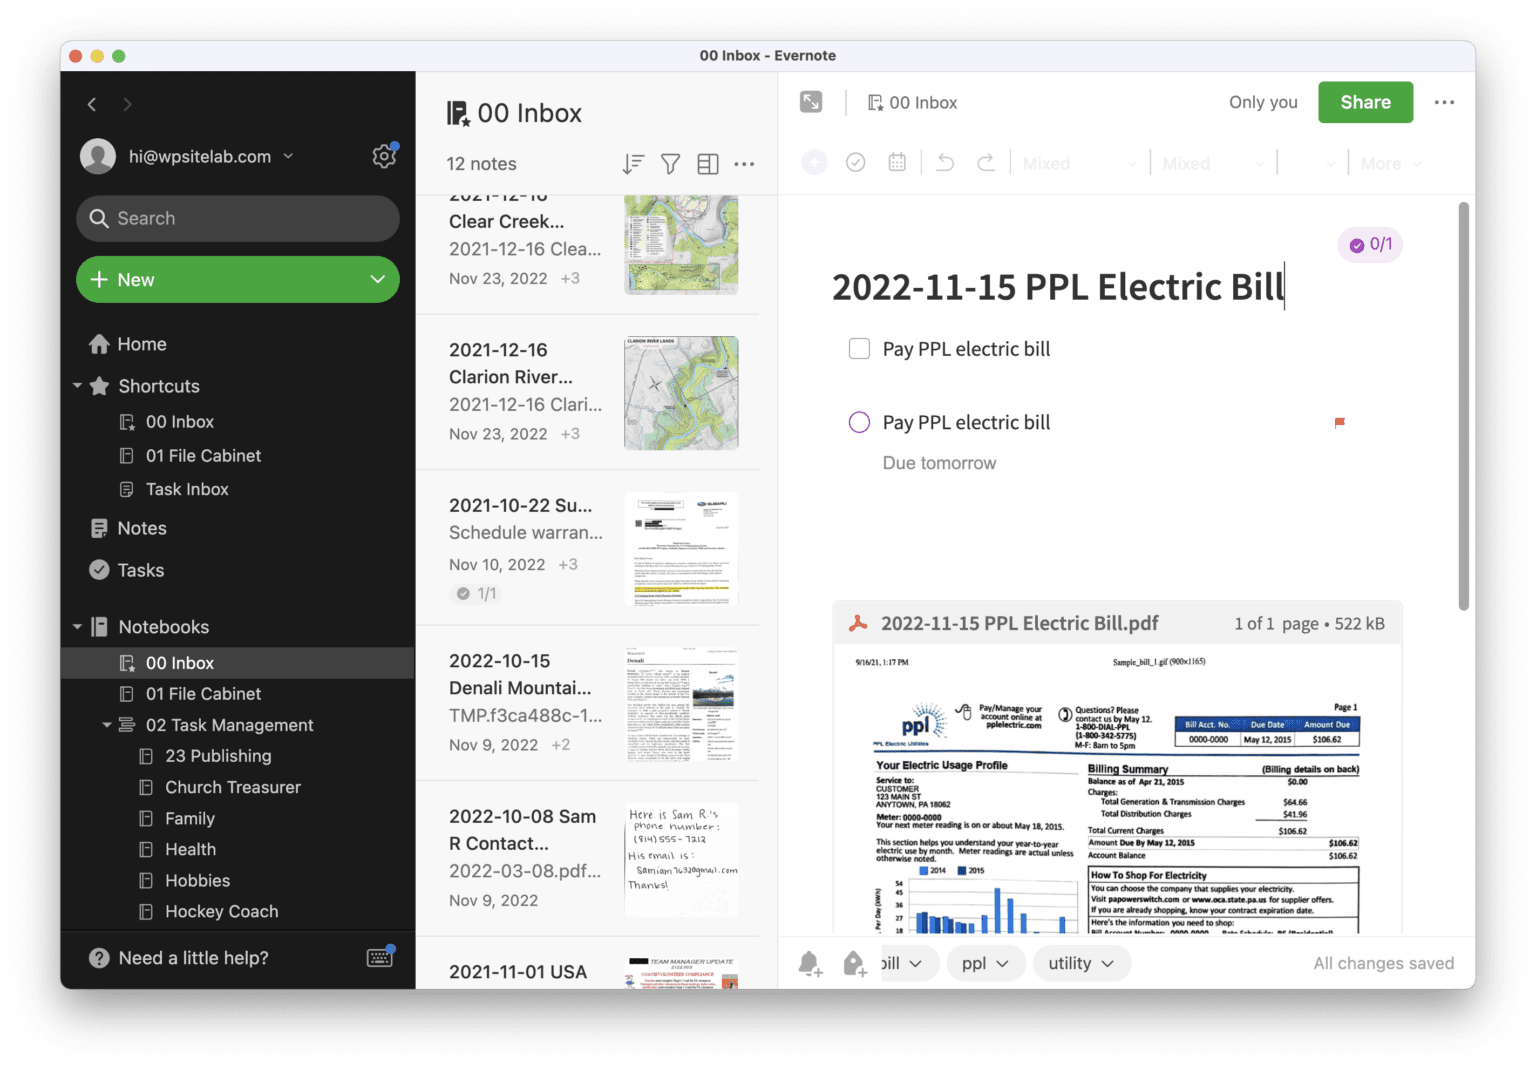Screen dimensions: 1536x1069
Task: Undo the last edit
Action: 945,162
